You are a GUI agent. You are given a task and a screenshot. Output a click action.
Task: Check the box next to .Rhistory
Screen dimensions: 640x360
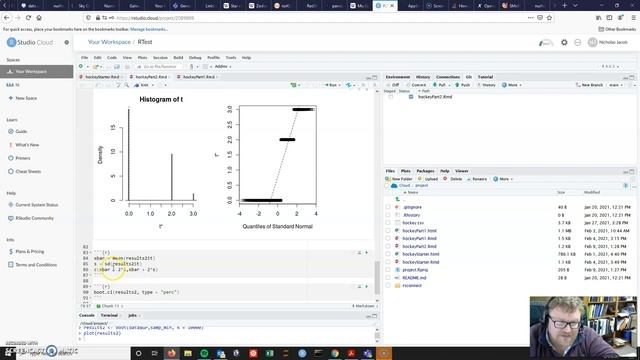[x=388, y=215]
